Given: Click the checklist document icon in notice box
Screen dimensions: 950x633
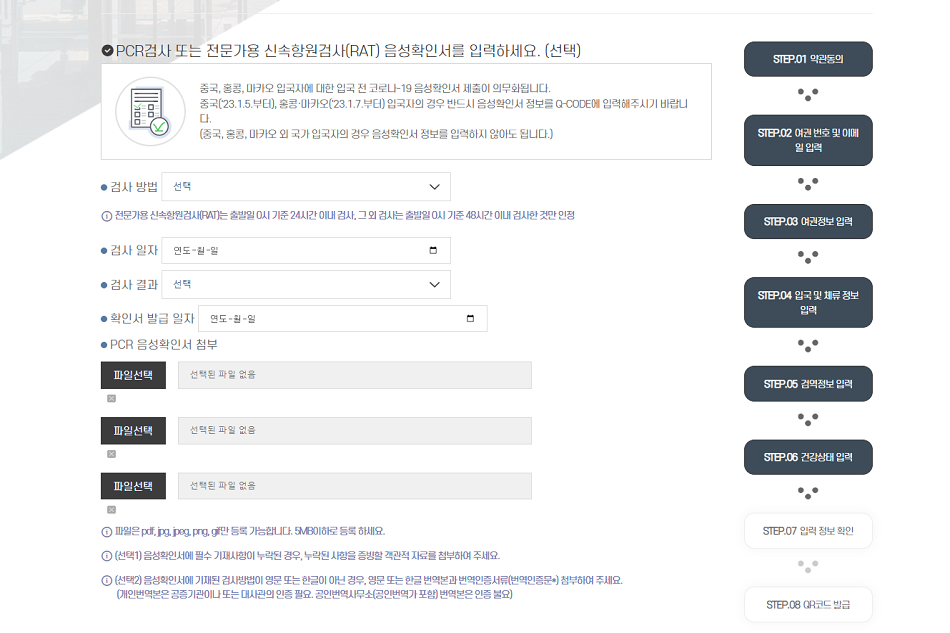Looking at the screenshot, I should 150,111.
